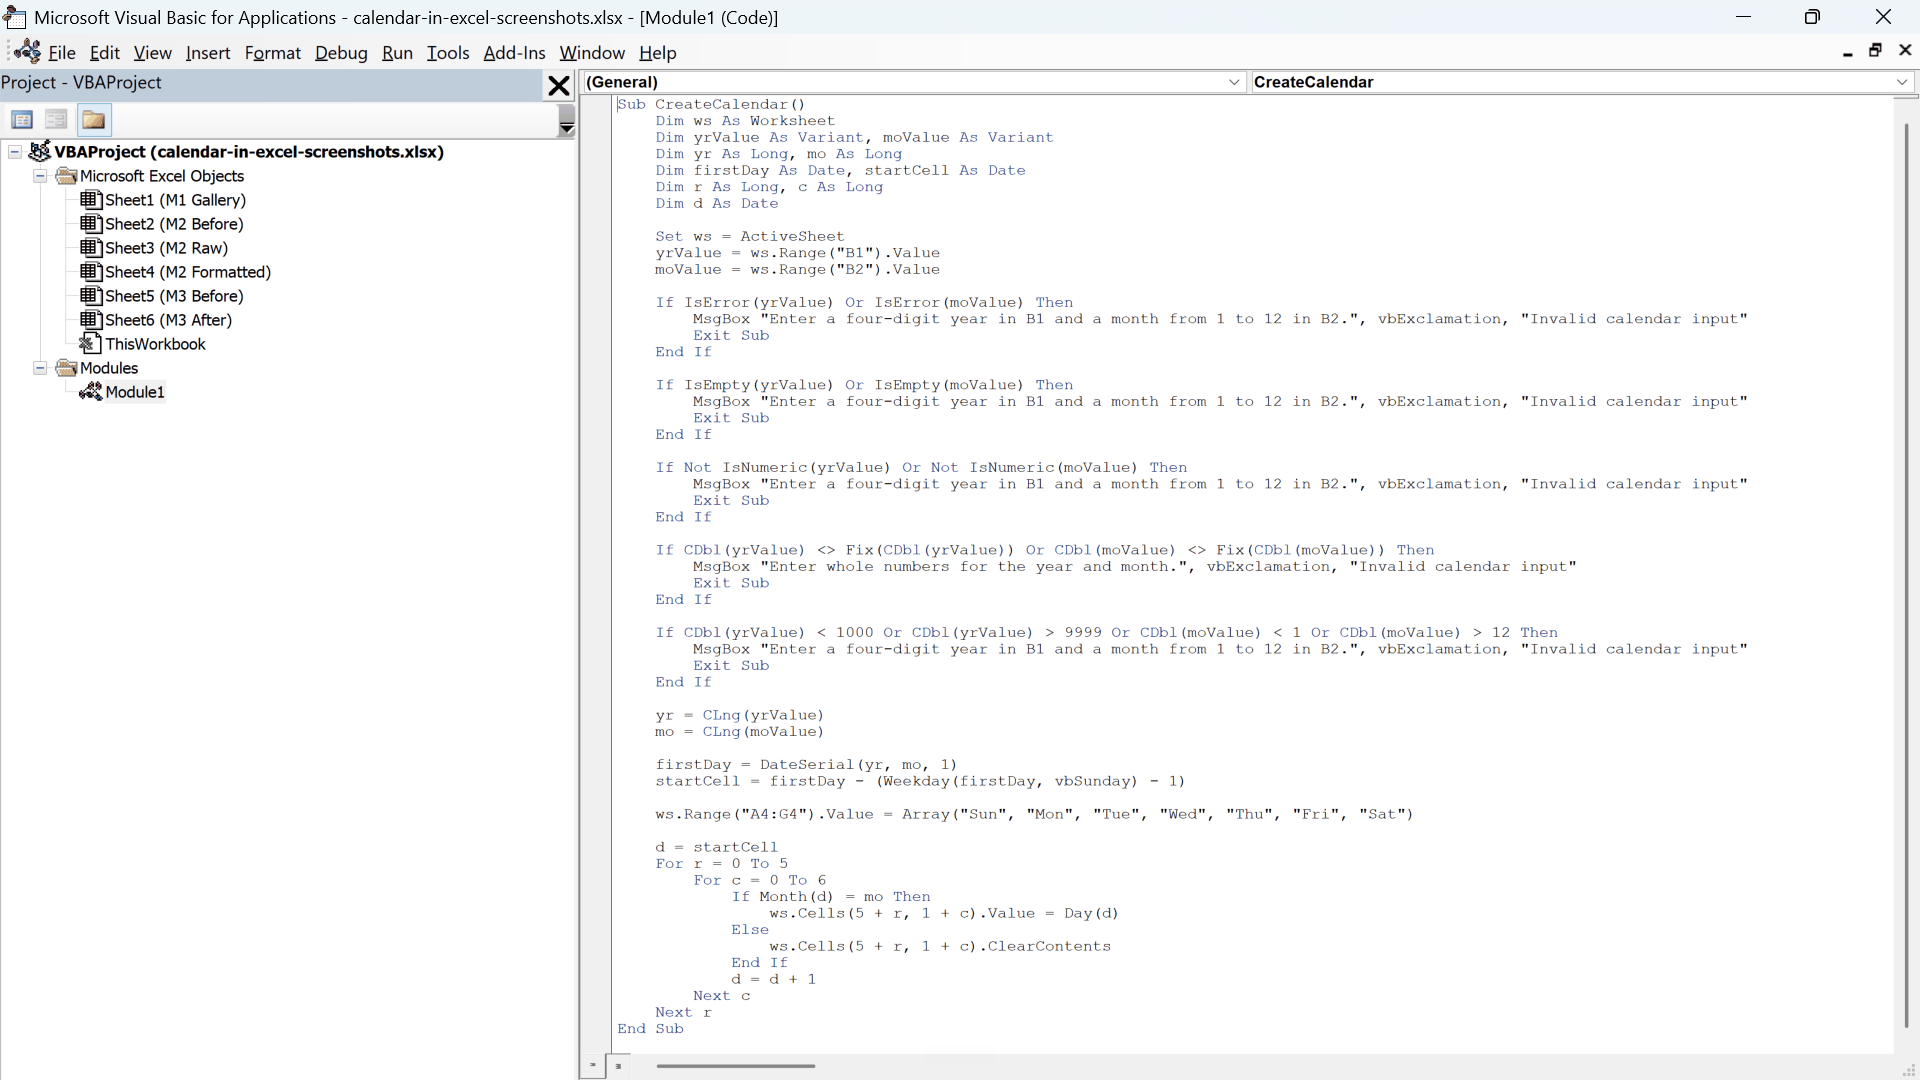The image size is (1920, 1080).
Task: Click the 'd = startCell' code line
Action: (x=716, y=847)
